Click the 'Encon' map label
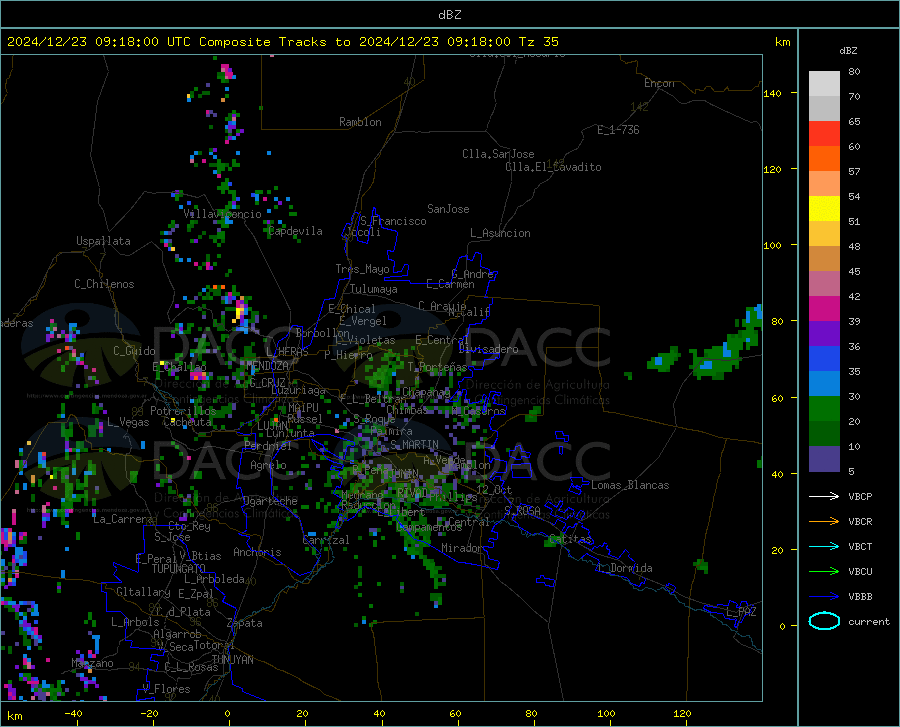 (659, 83)
